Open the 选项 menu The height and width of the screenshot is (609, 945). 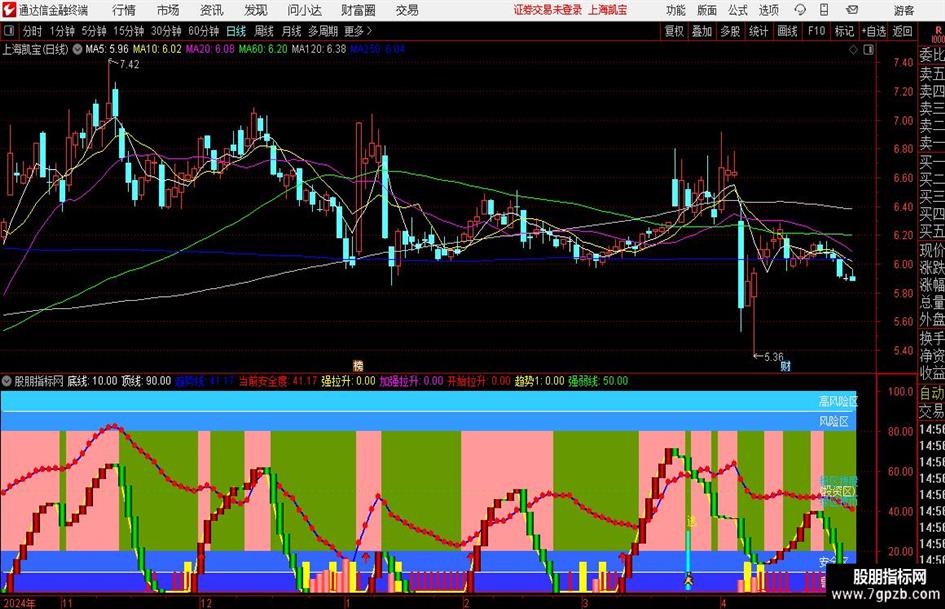769,10
